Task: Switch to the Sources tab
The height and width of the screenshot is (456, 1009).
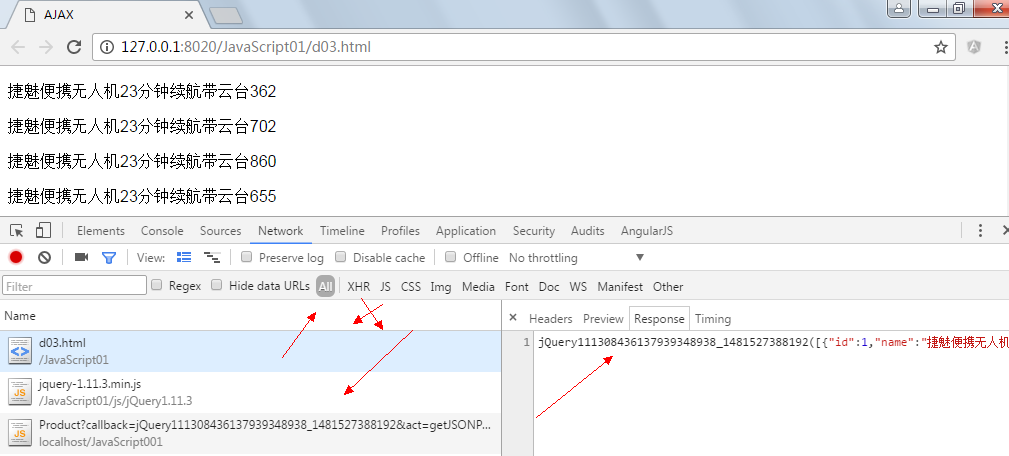Action: pyautogui.click(x=220, y=230)
